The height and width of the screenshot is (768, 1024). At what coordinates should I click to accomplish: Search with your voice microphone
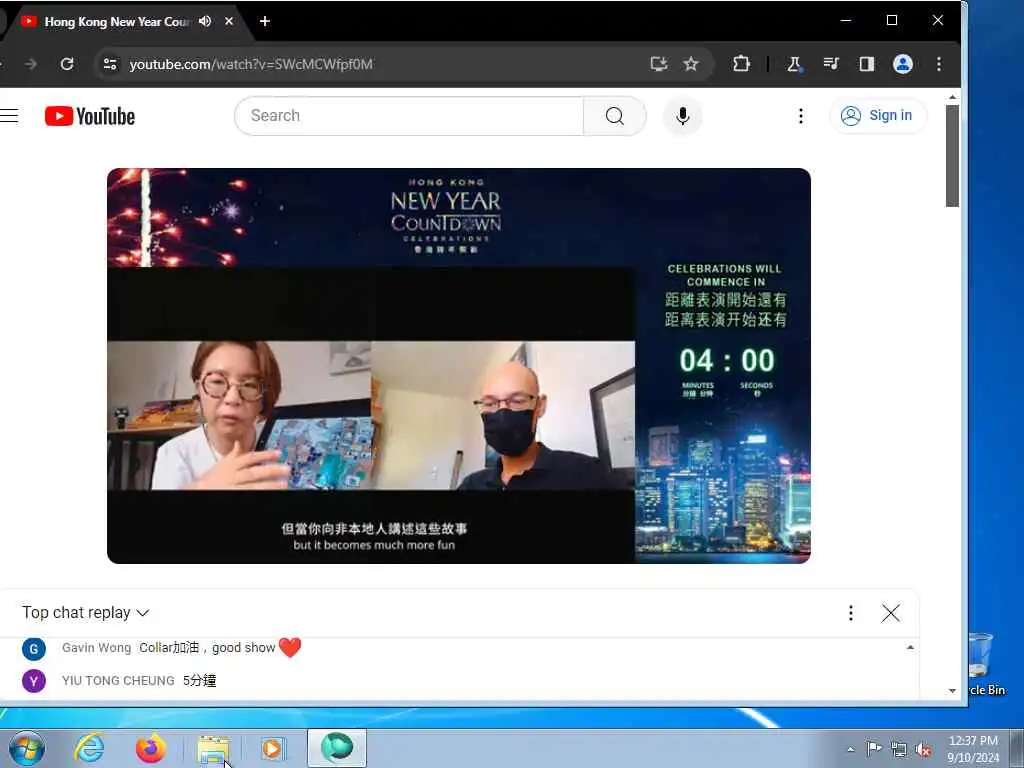click(x=682, y=116)
